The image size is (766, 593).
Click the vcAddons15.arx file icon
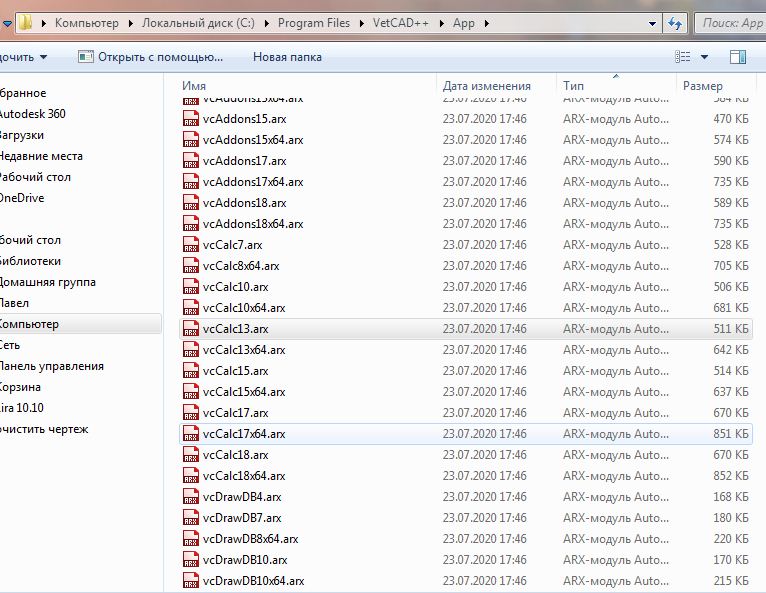[x=191, y=119]
